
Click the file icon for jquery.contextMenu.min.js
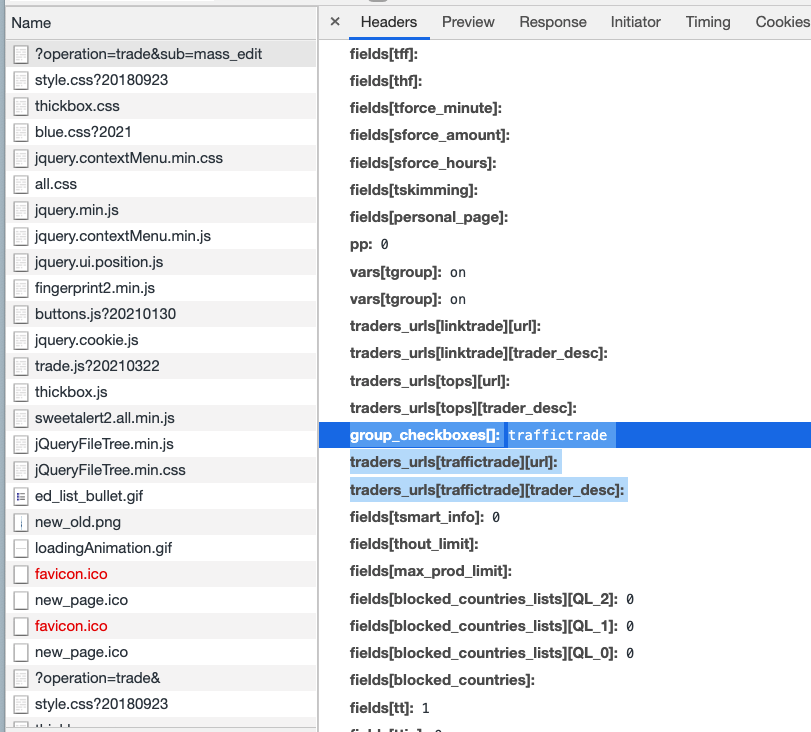[21, 236]
